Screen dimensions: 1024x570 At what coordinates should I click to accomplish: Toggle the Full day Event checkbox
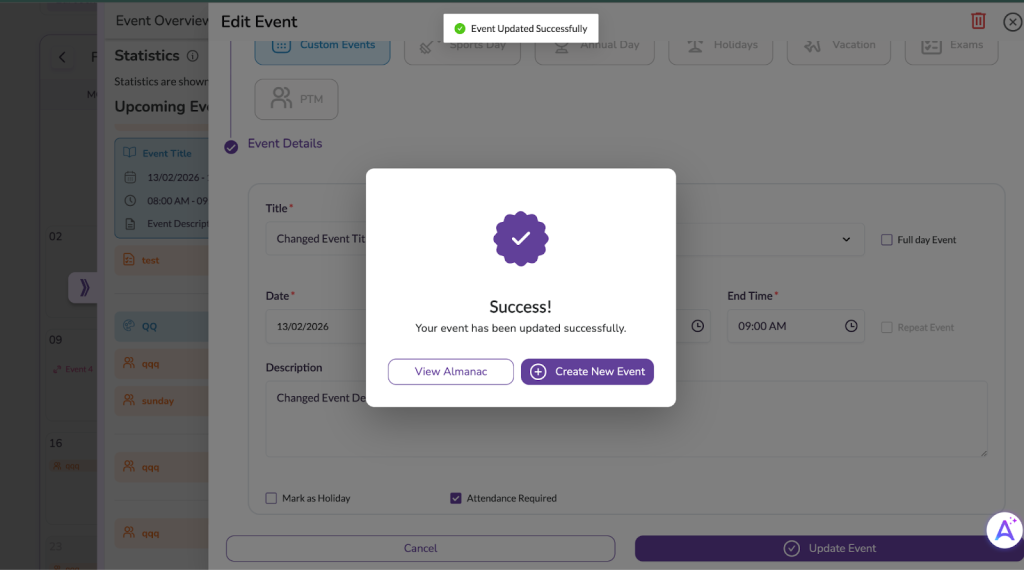click(x=887, y=240)
